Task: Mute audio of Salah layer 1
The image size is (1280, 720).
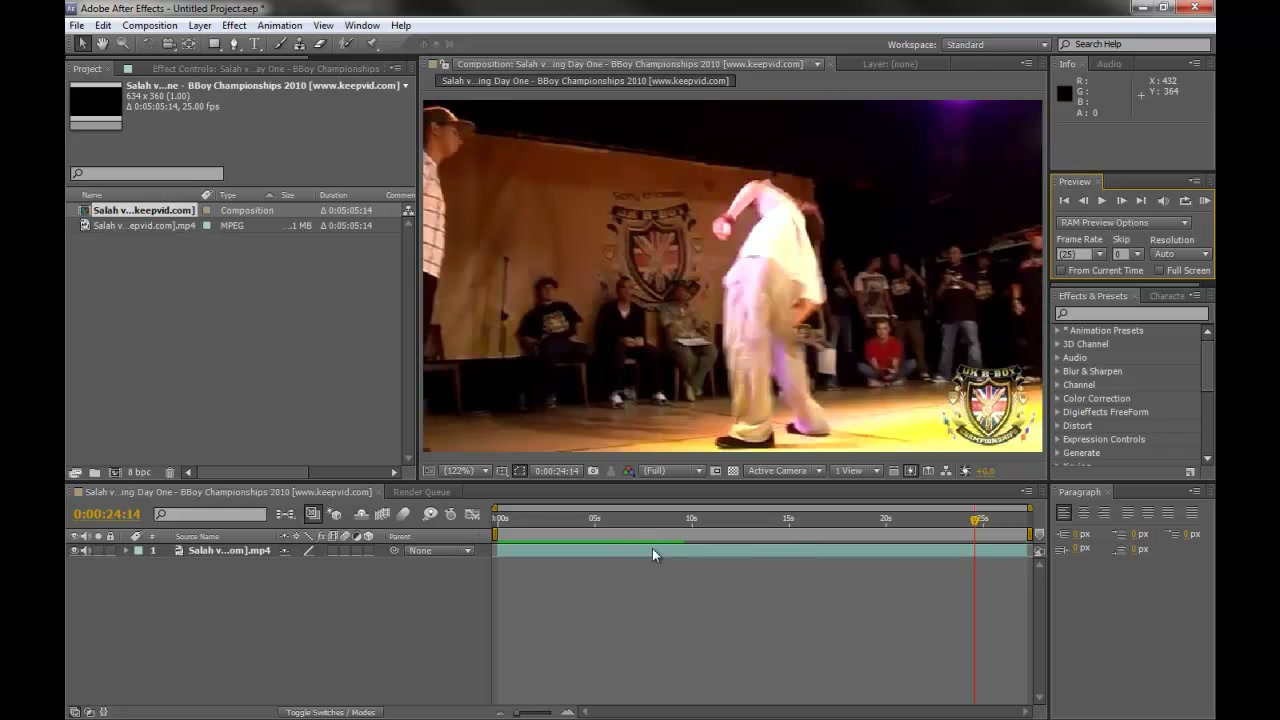Action: (86, 551)
